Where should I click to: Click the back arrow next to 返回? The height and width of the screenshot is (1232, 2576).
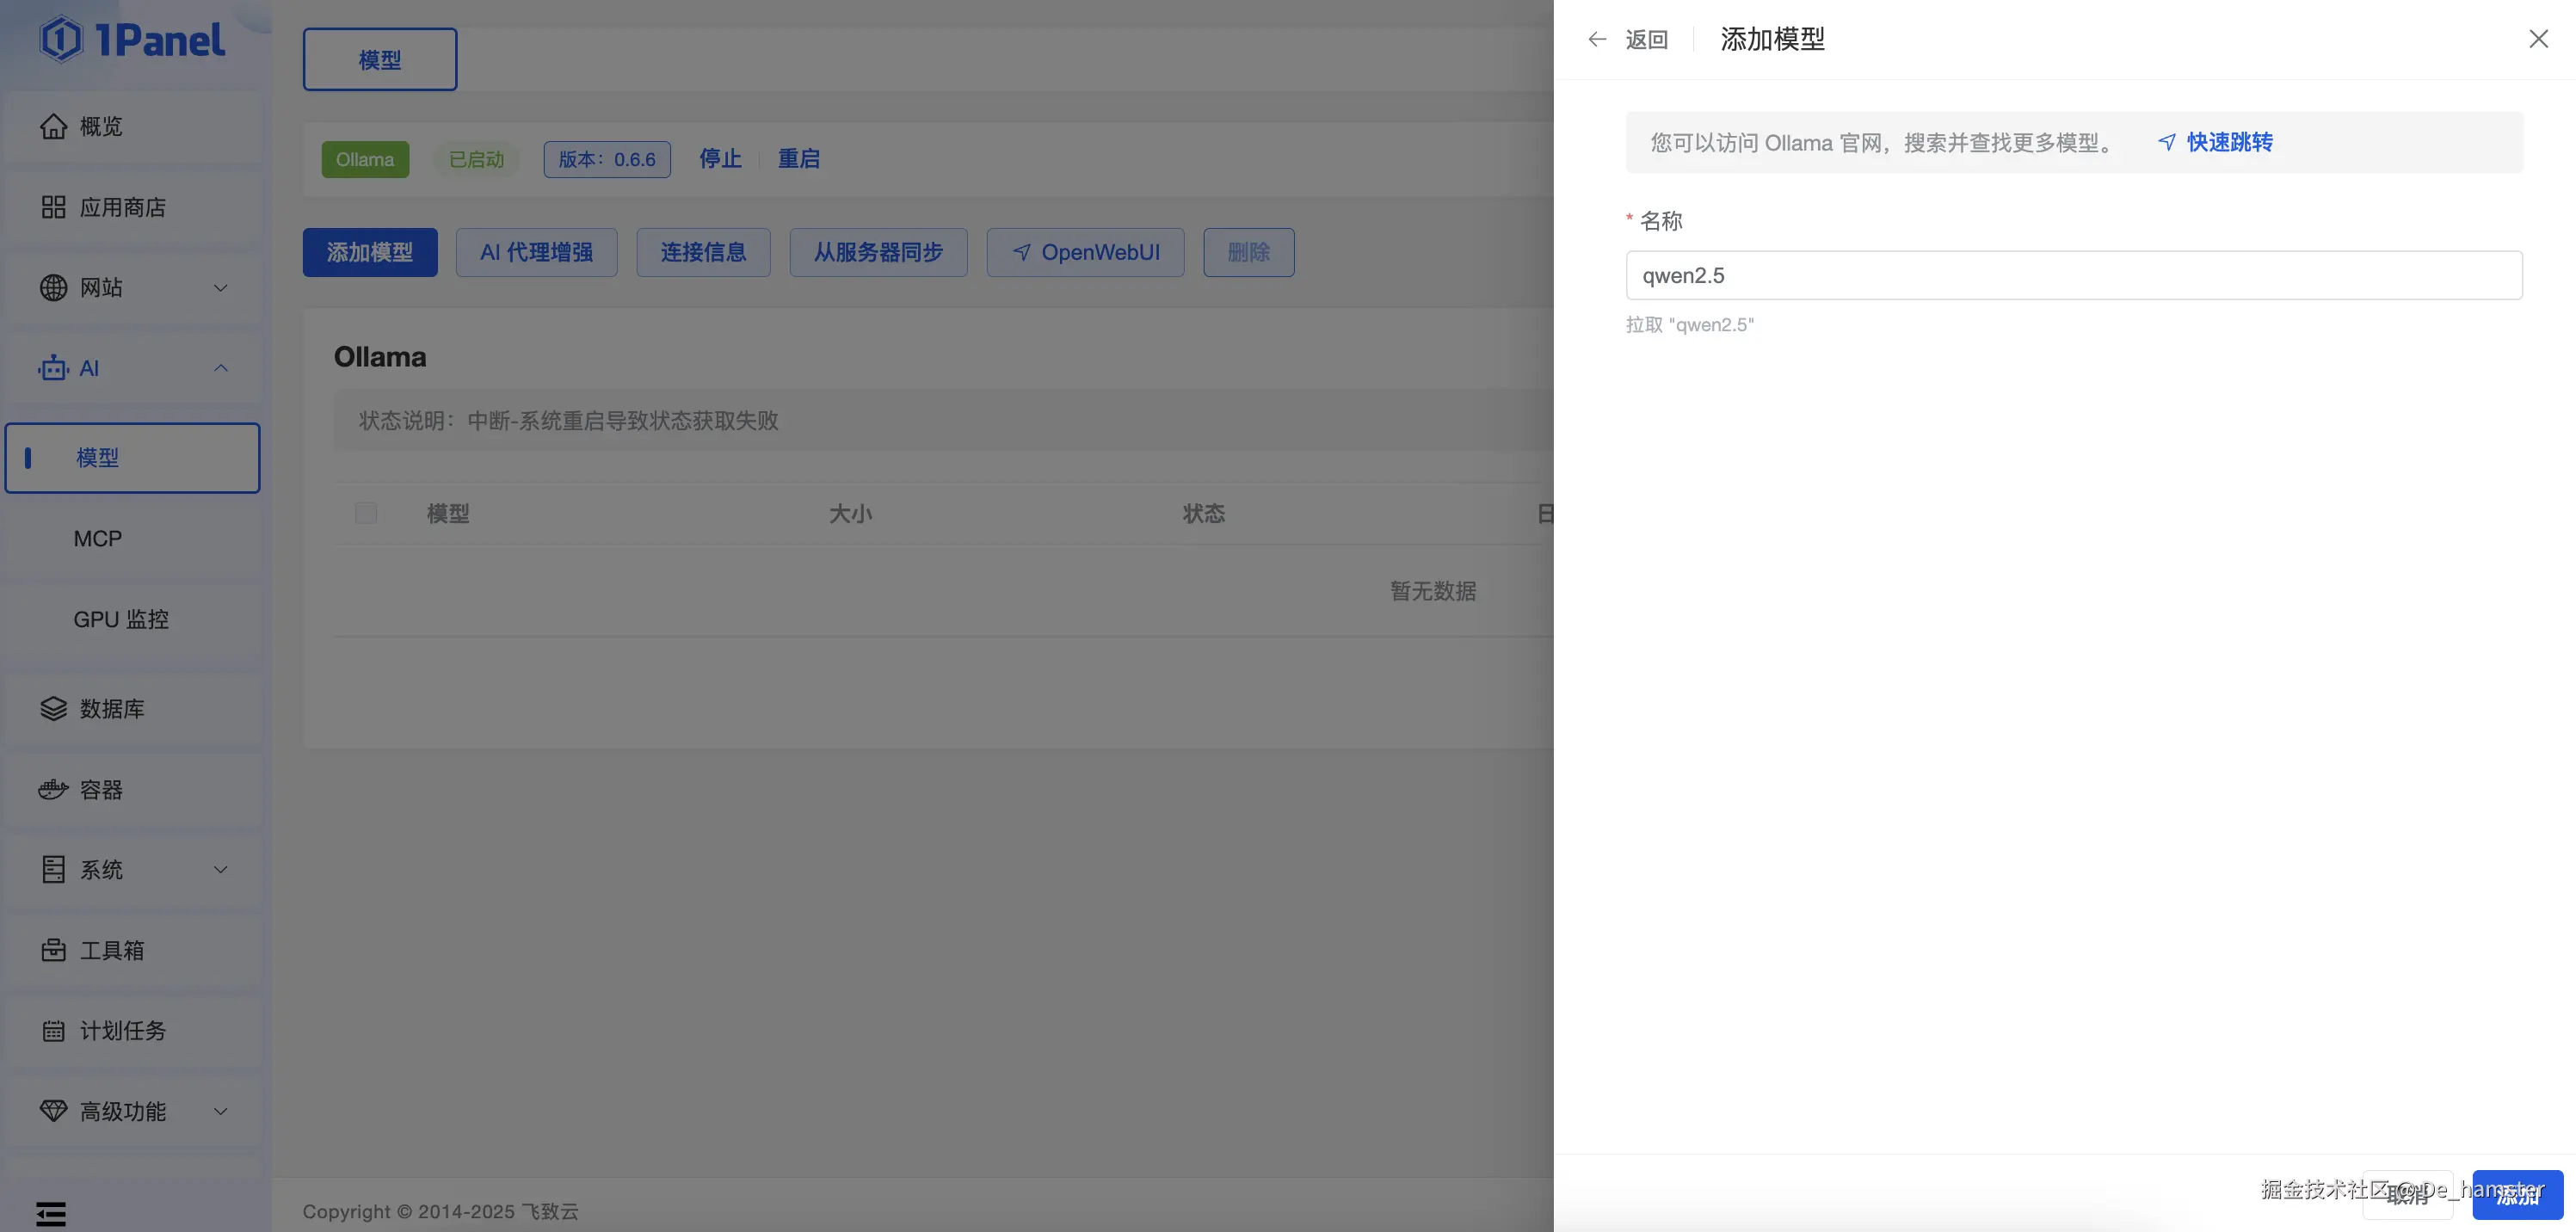point(1597,39)
